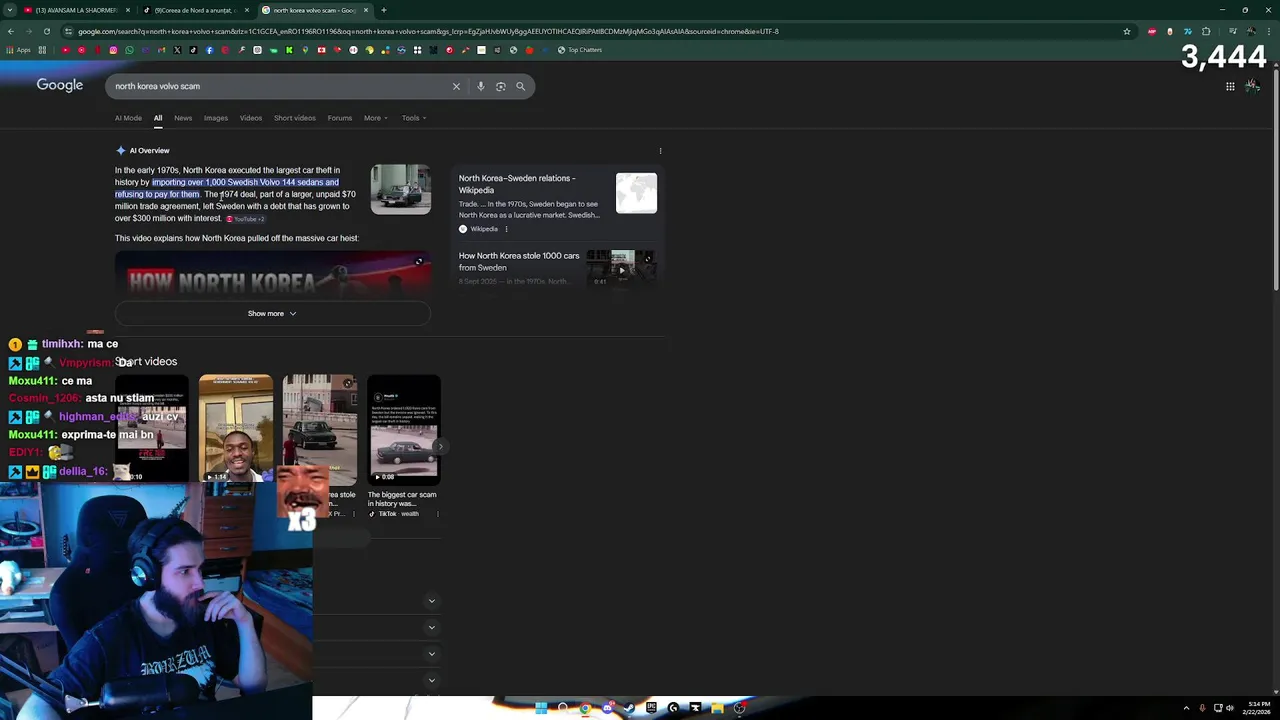The image size is (1280, 720).
Task: Open Top Chatters bookmark
Action: tap(580, 50)
